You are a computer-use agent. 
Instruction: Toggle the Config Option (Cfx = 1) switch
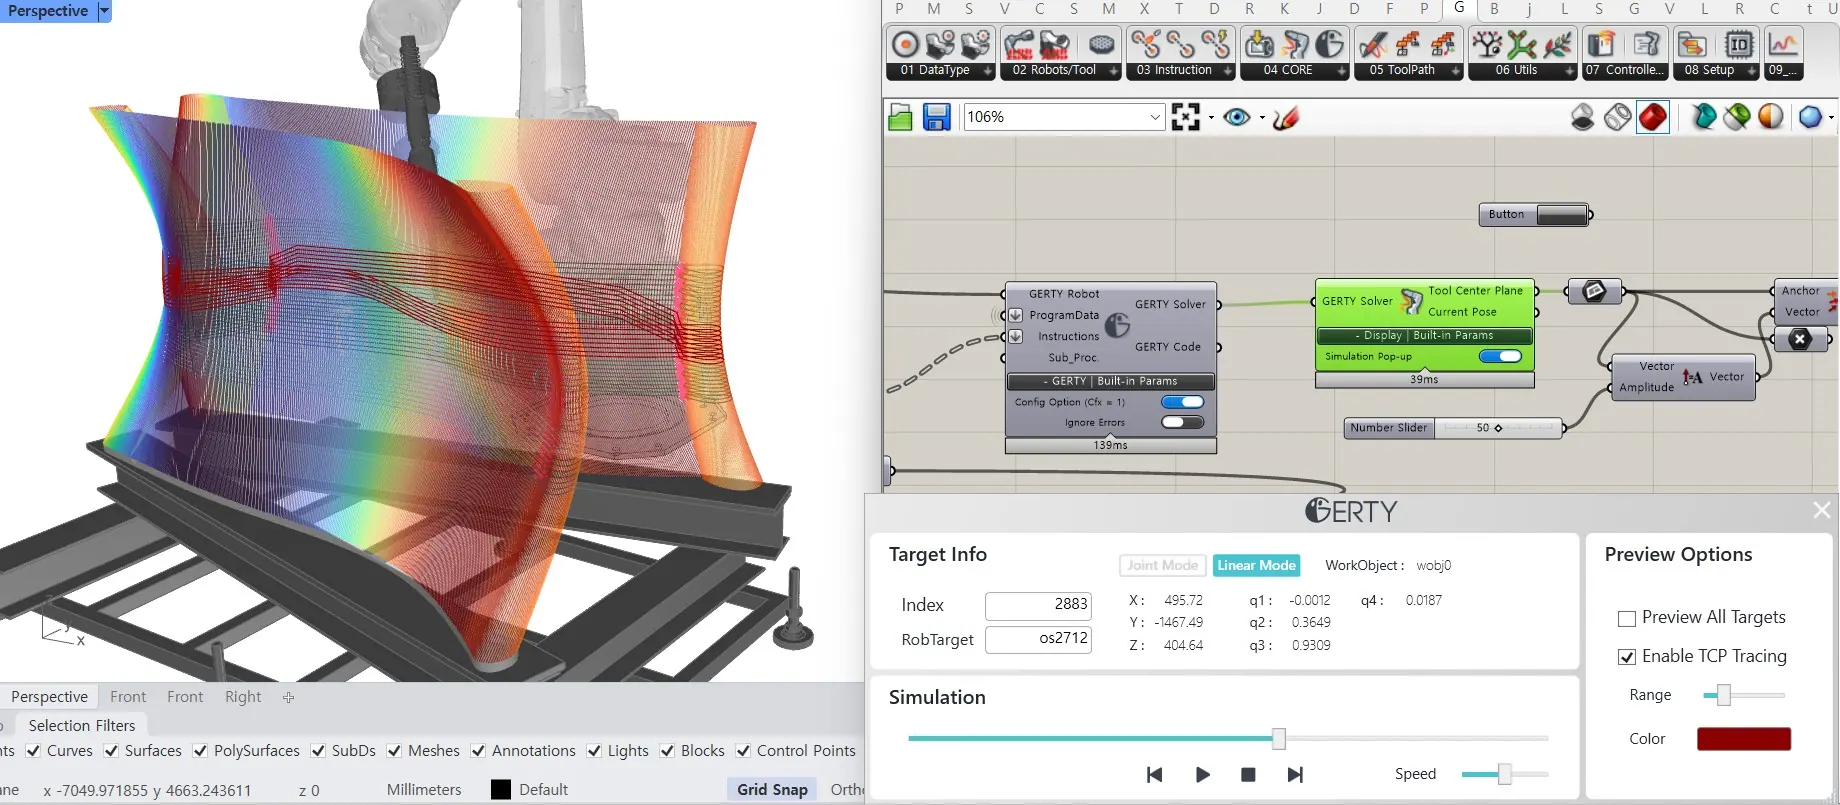tap(1182, 402)
